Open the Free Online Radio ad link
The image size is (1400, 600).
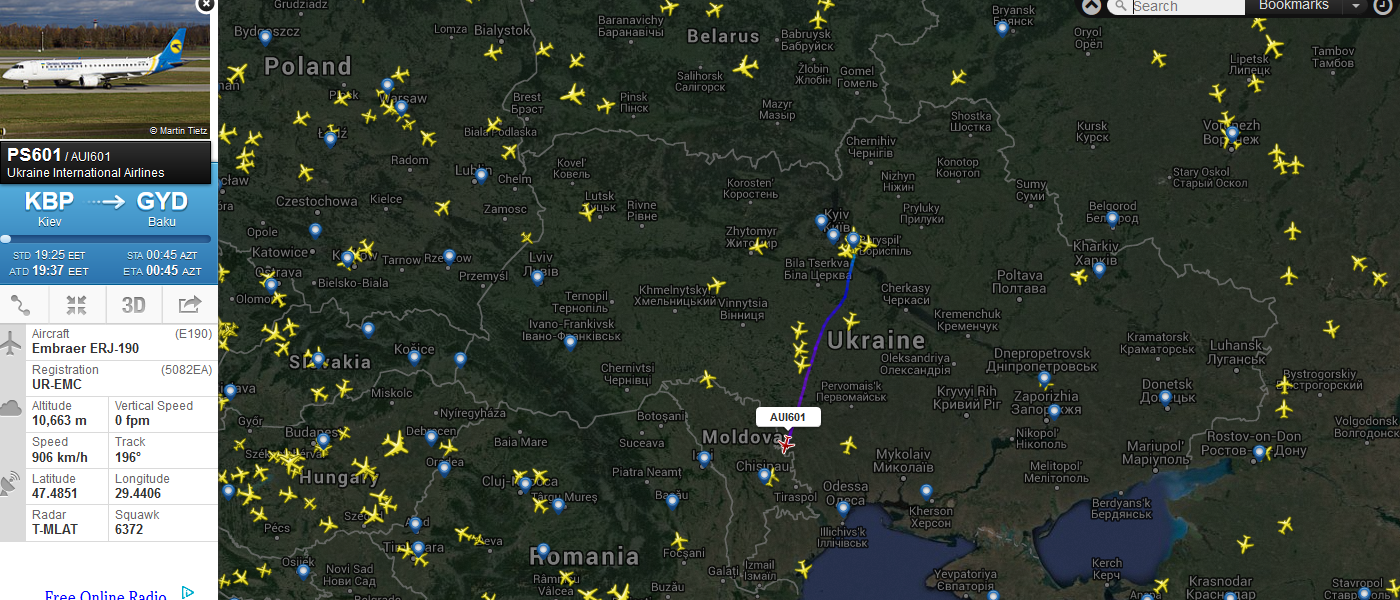106,595
